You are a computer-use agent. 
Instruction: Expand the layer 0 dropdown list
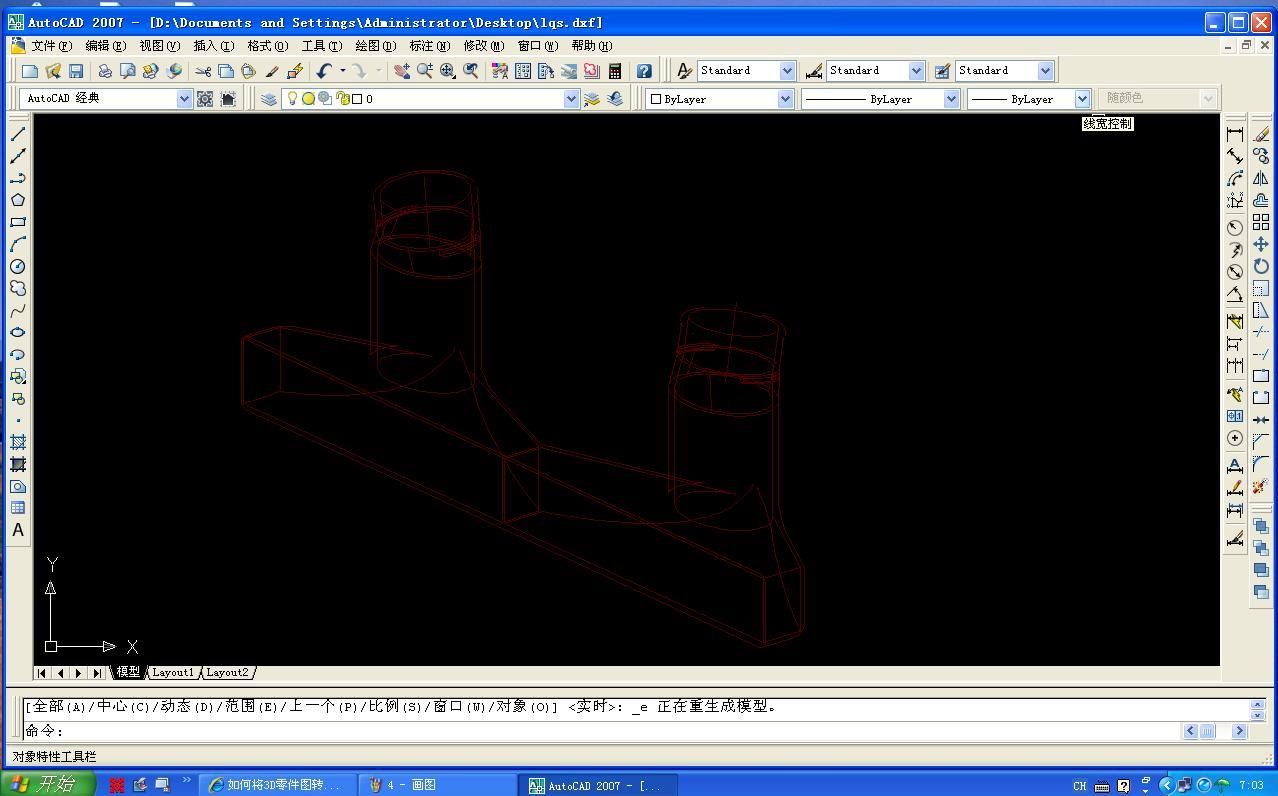(571, 98)
